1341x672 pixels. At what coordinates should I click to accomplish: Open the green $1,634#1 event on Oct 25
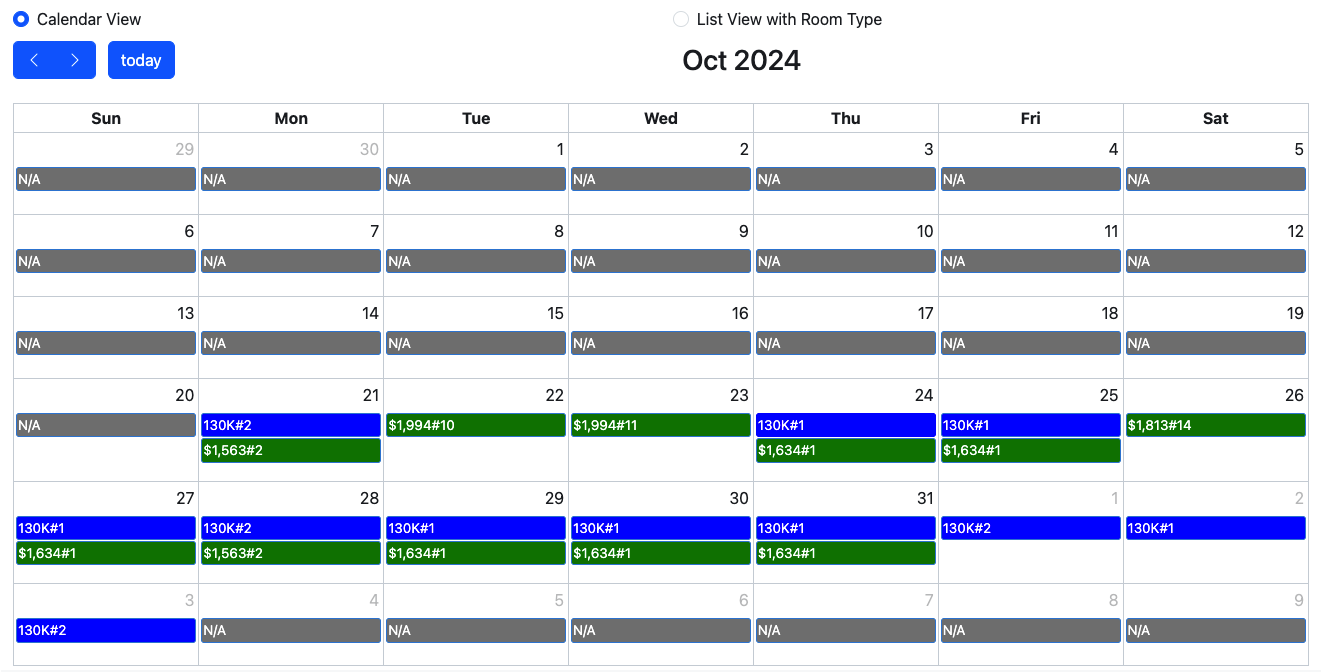[1031, 450]
